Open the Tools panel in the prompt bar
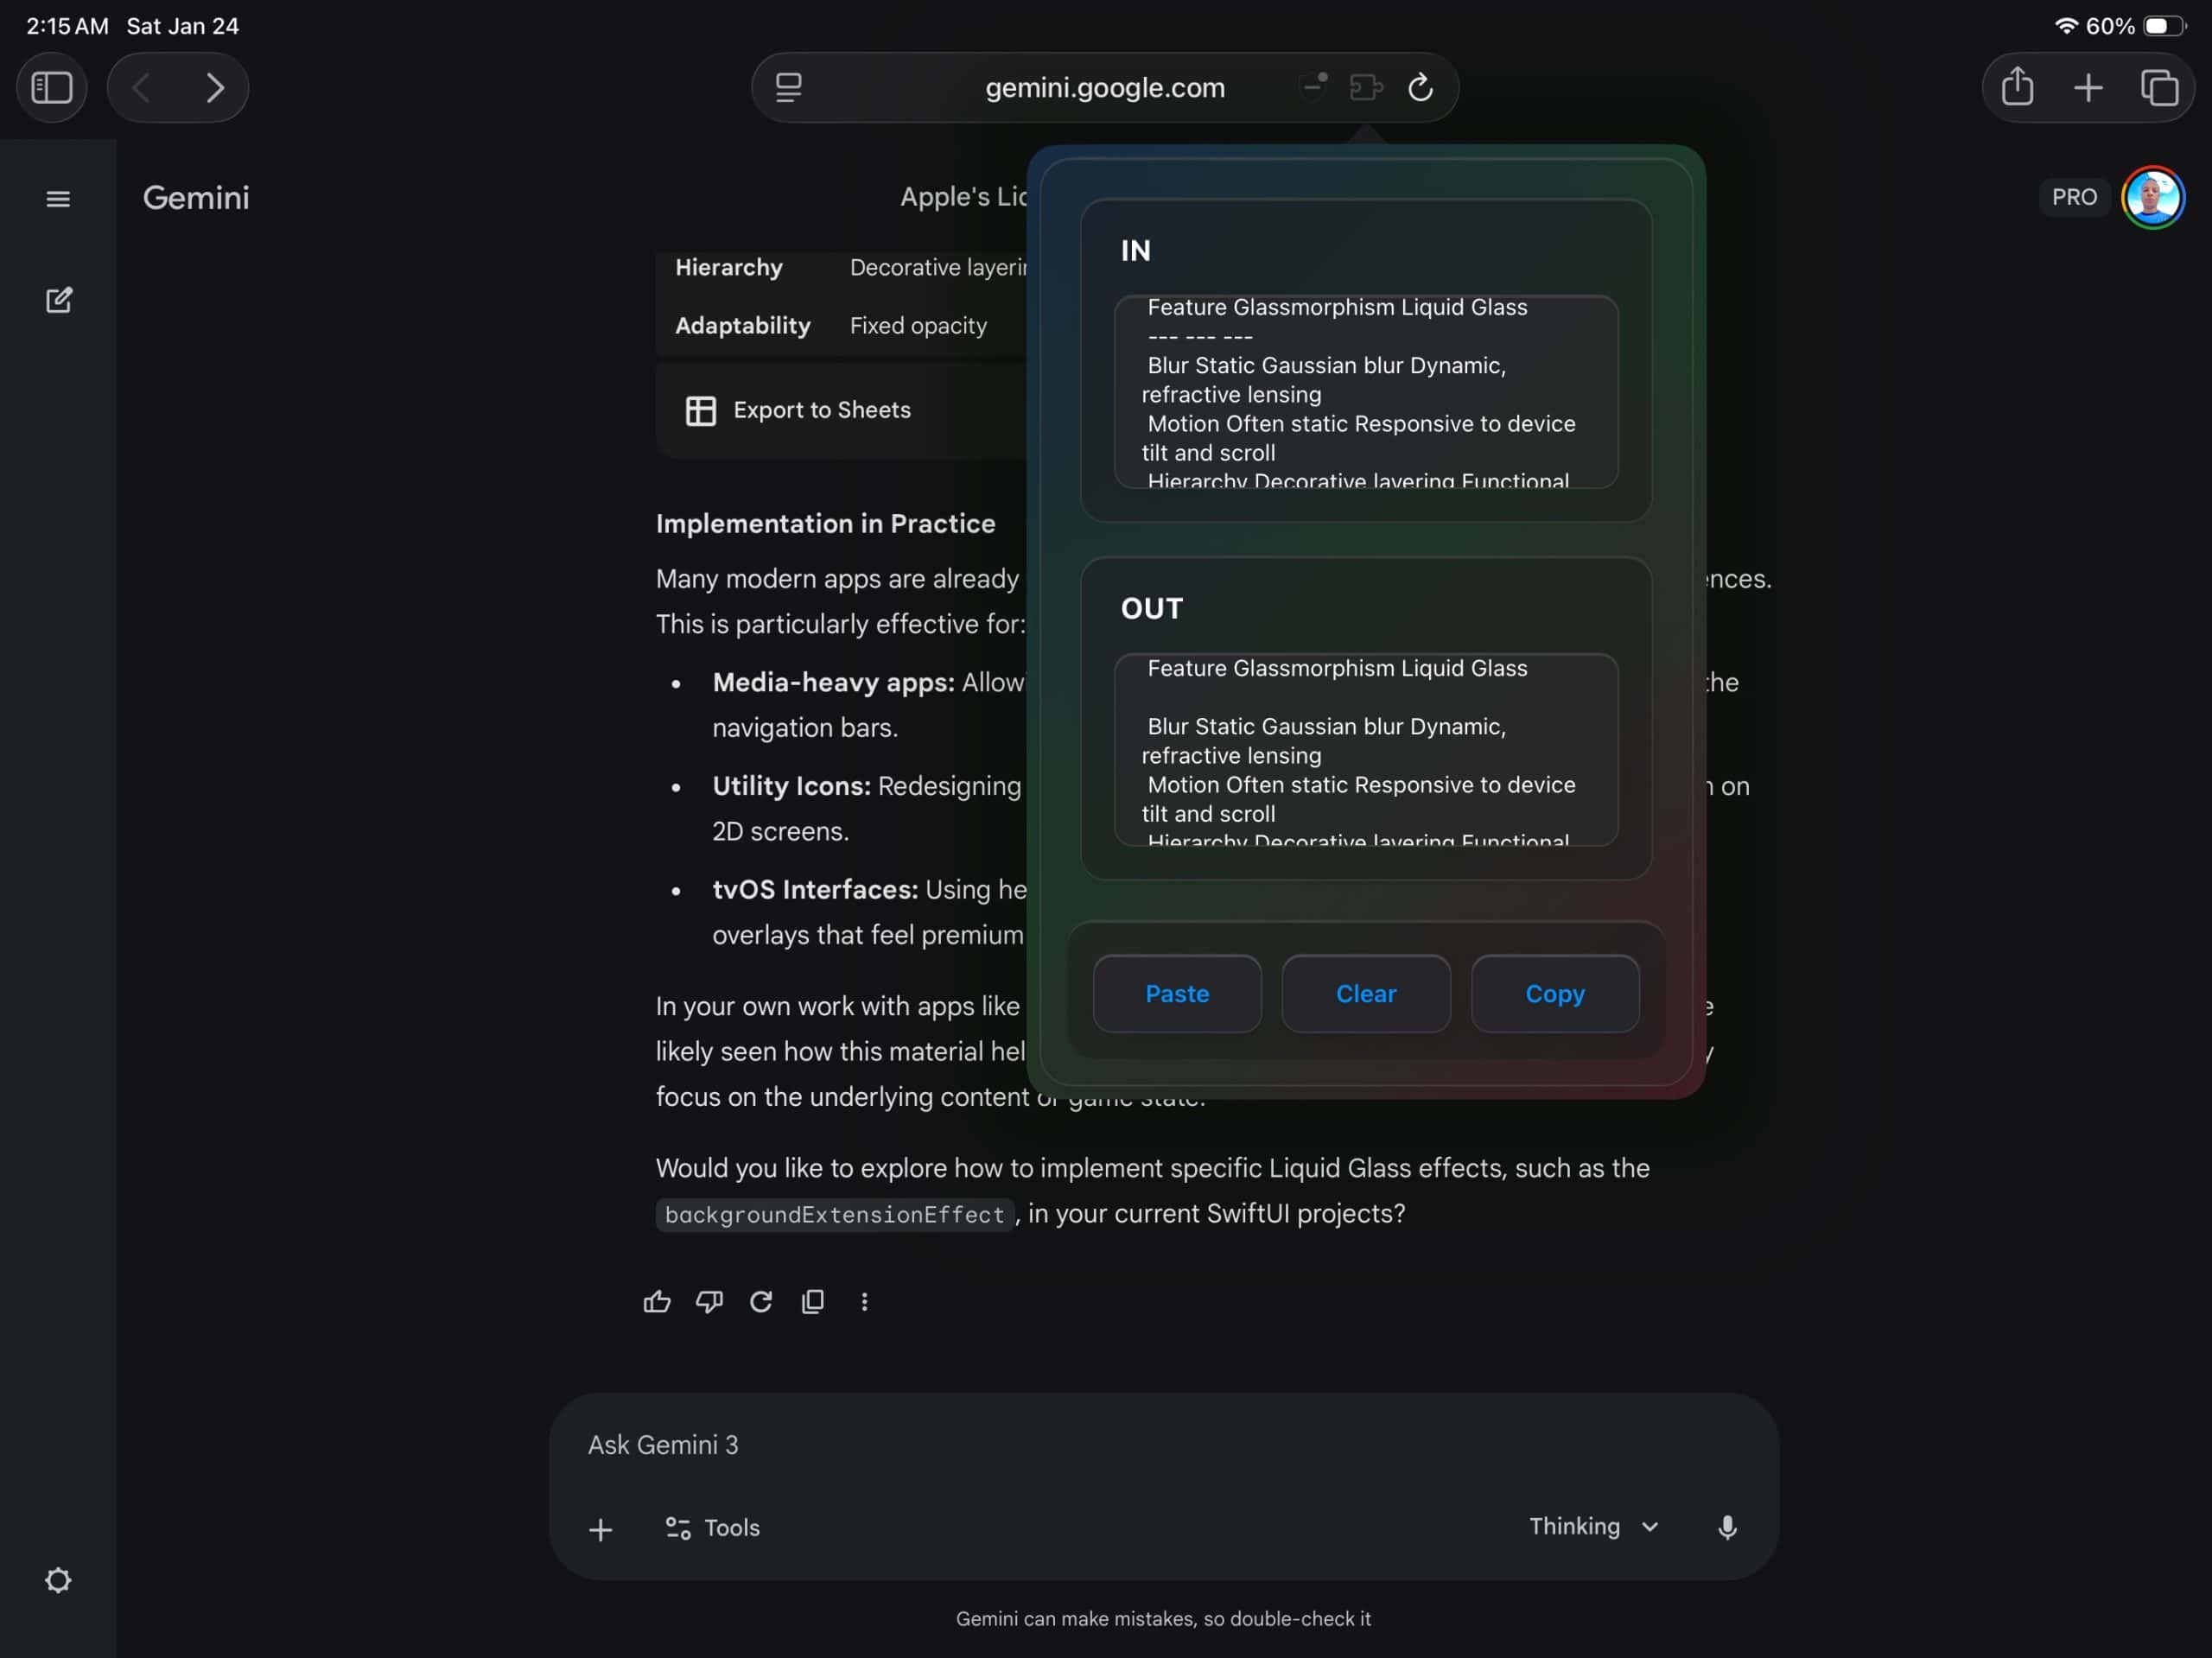2212x1658 pixels. point(711,1527)
